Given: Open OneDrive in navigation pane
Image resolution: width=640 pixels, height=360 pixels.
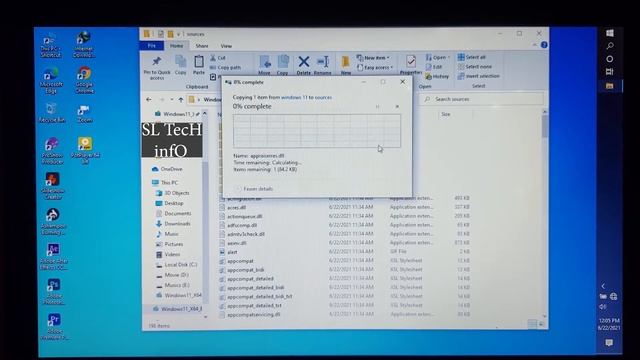Looking at the screenshot, I should click(167, 169).
